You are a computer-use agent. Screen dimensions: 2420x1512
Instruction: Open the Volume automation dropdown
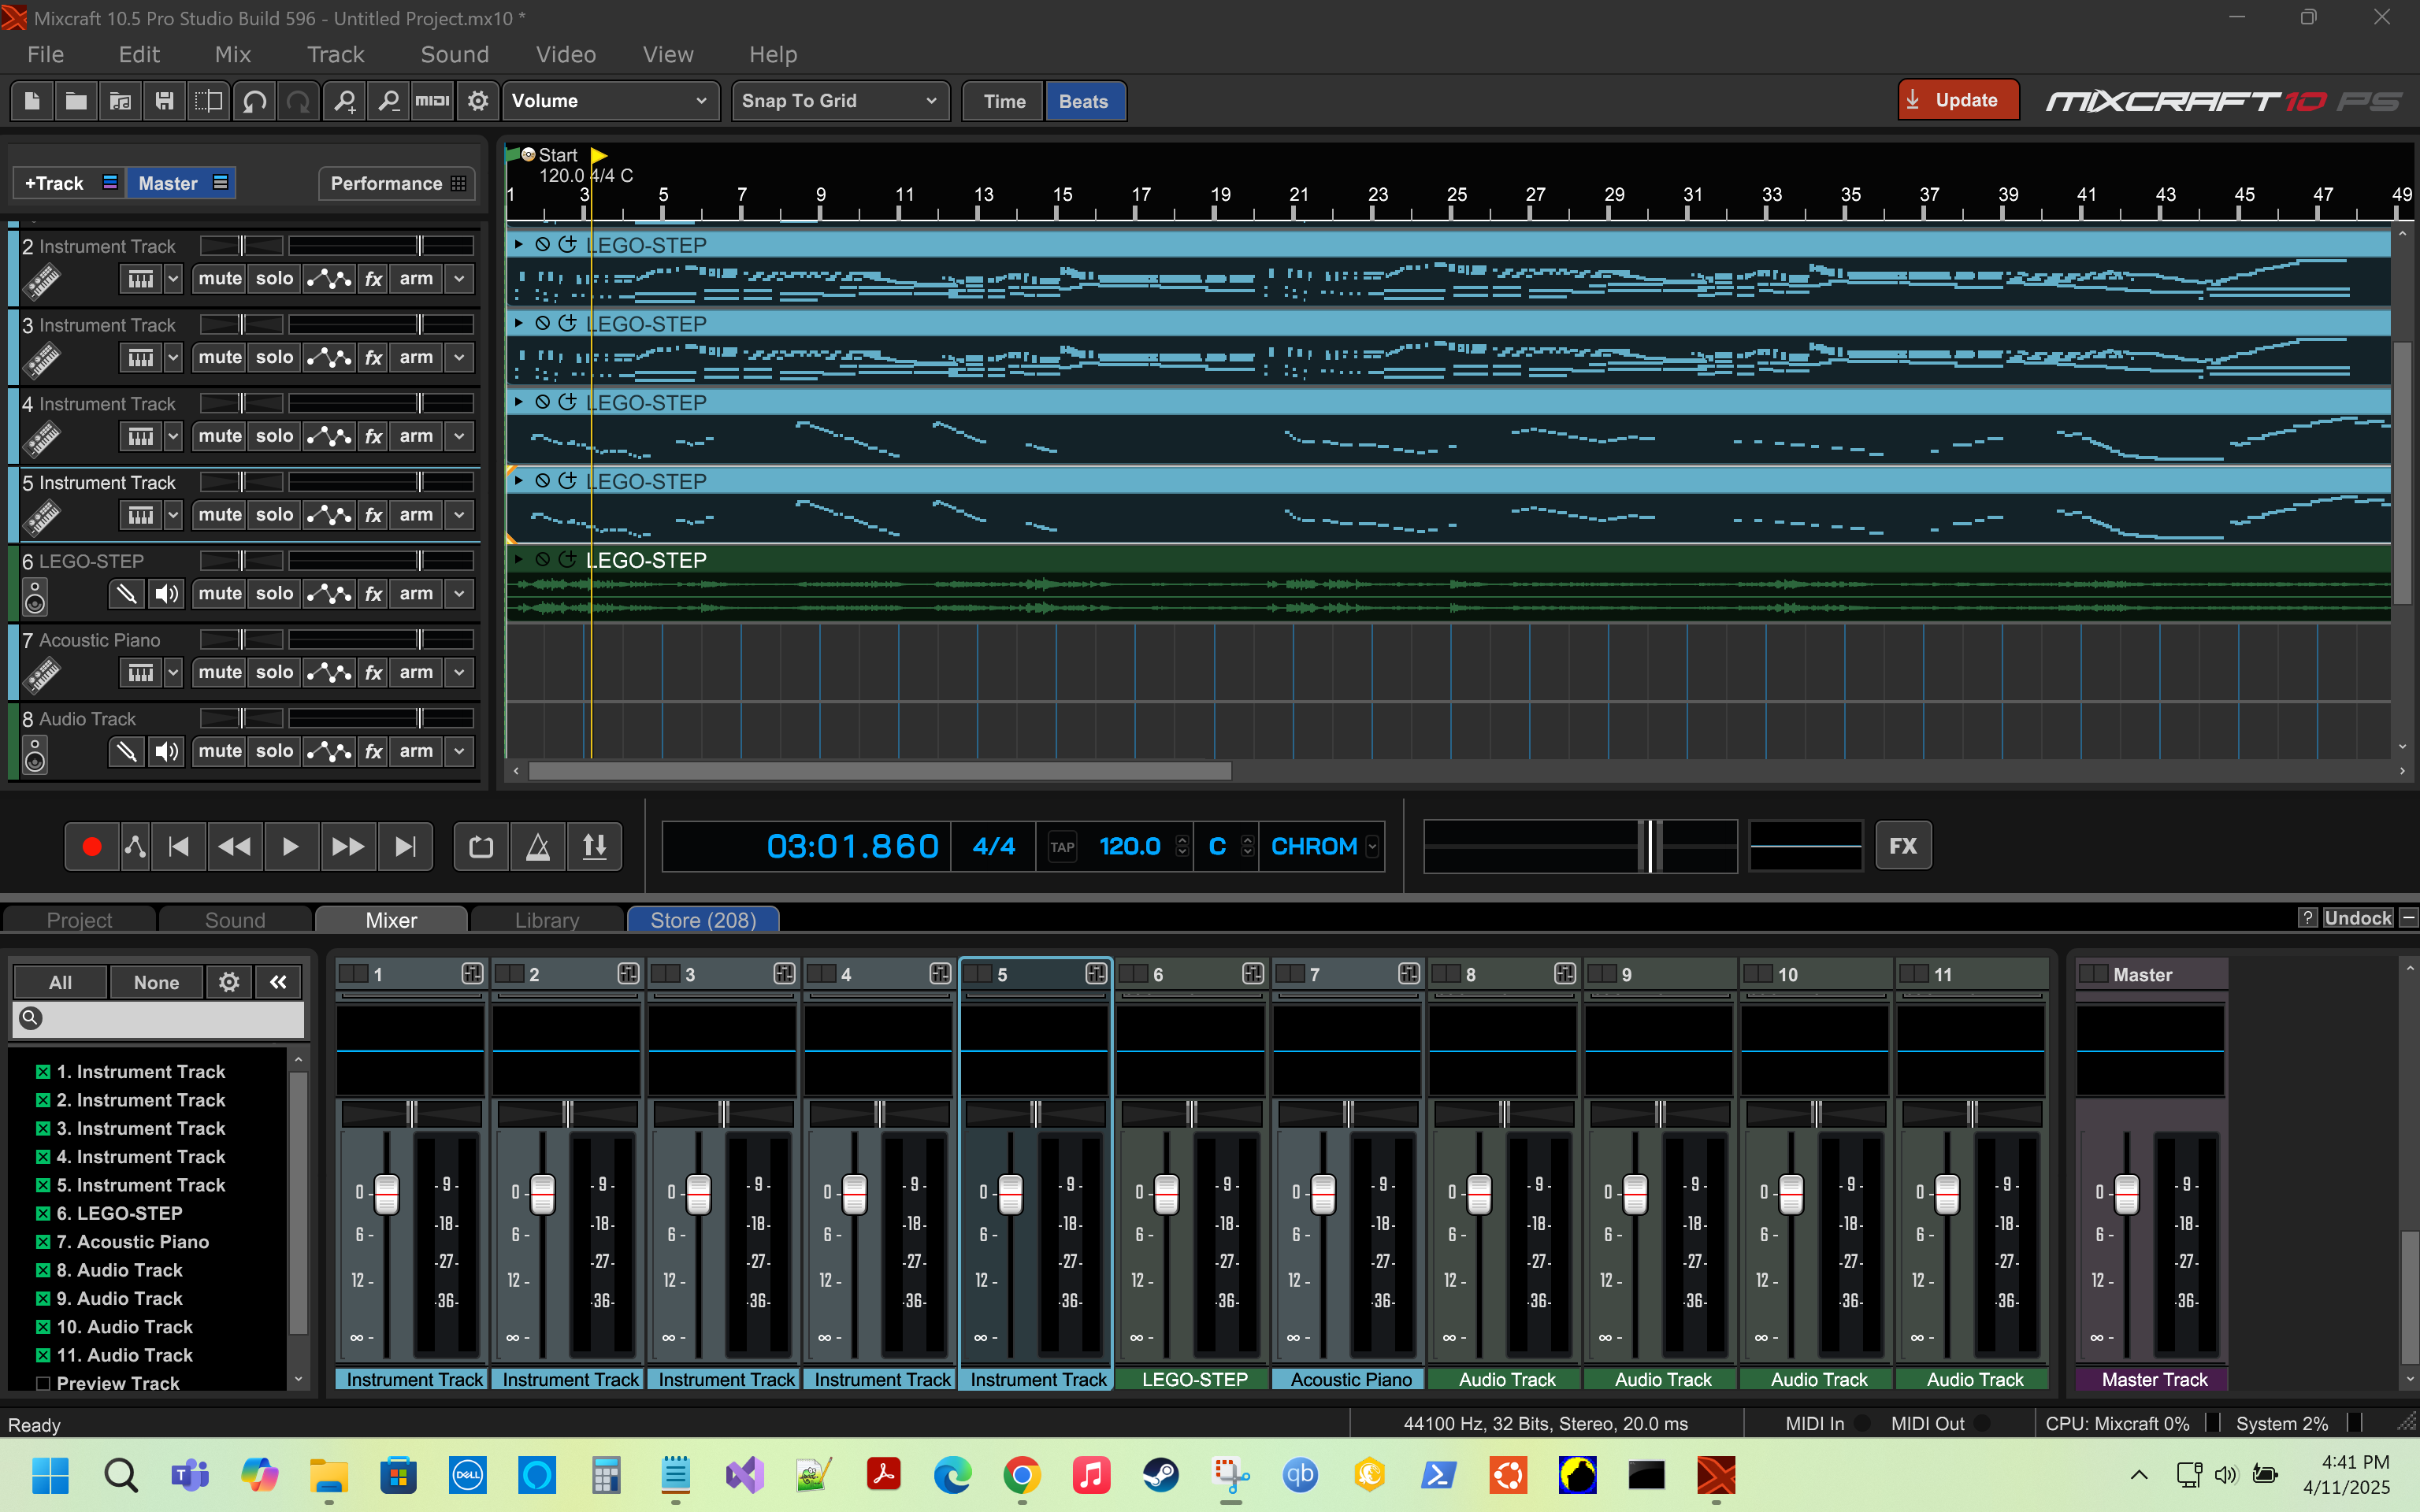(610, 101)
